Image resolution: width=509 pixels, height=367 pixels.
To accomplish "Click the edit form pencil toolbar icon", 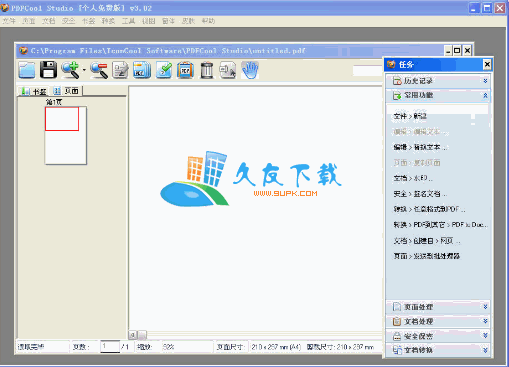I will pos(120,70).
